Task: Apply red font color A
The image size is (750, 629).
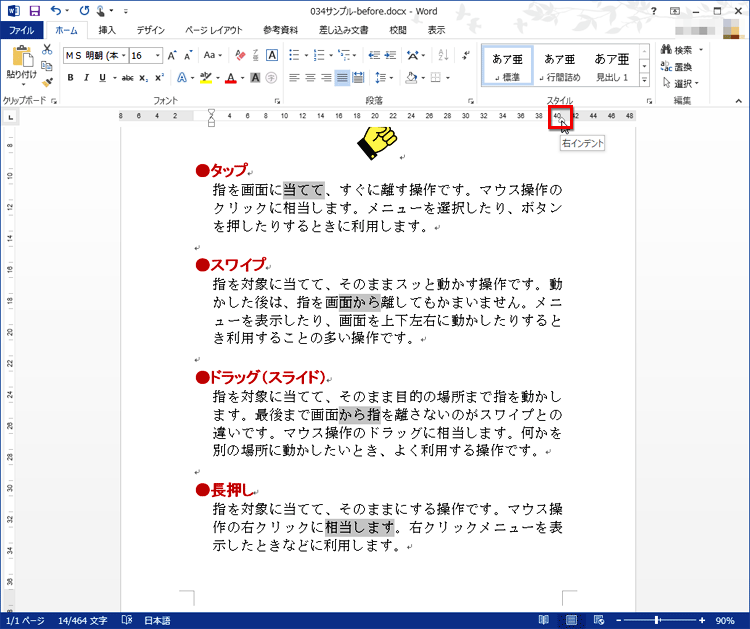Action: pyautogui.click(x=231, y=77)
